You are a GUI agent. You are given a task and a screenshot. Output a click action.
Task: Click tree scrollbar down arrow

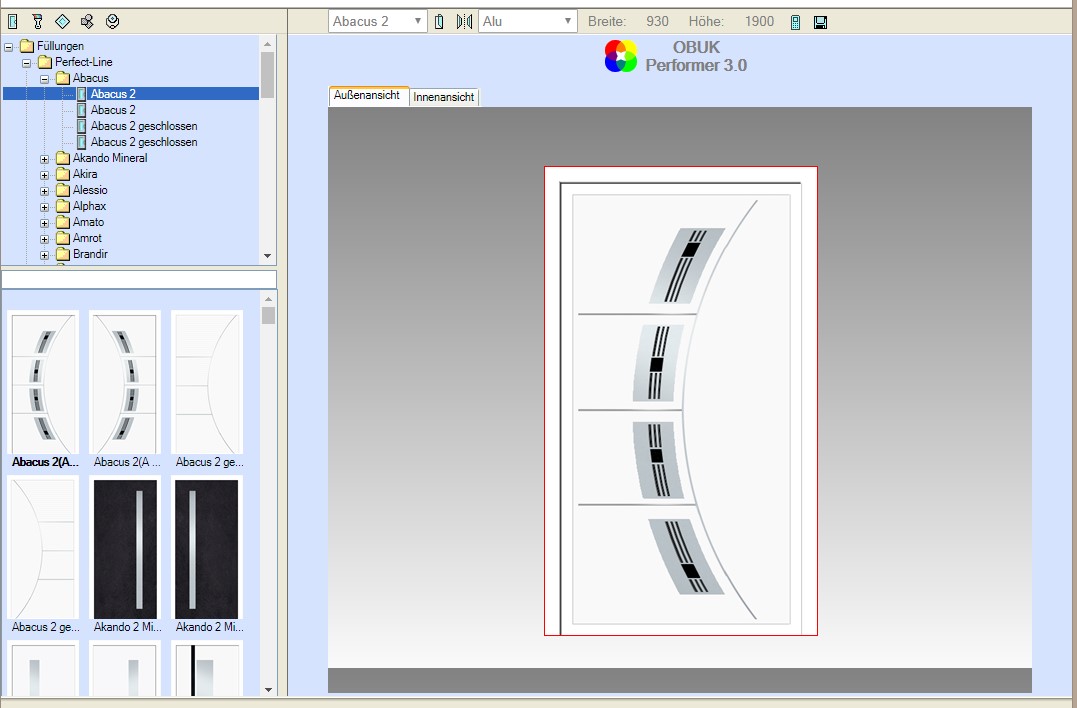[x=268, y=256]
